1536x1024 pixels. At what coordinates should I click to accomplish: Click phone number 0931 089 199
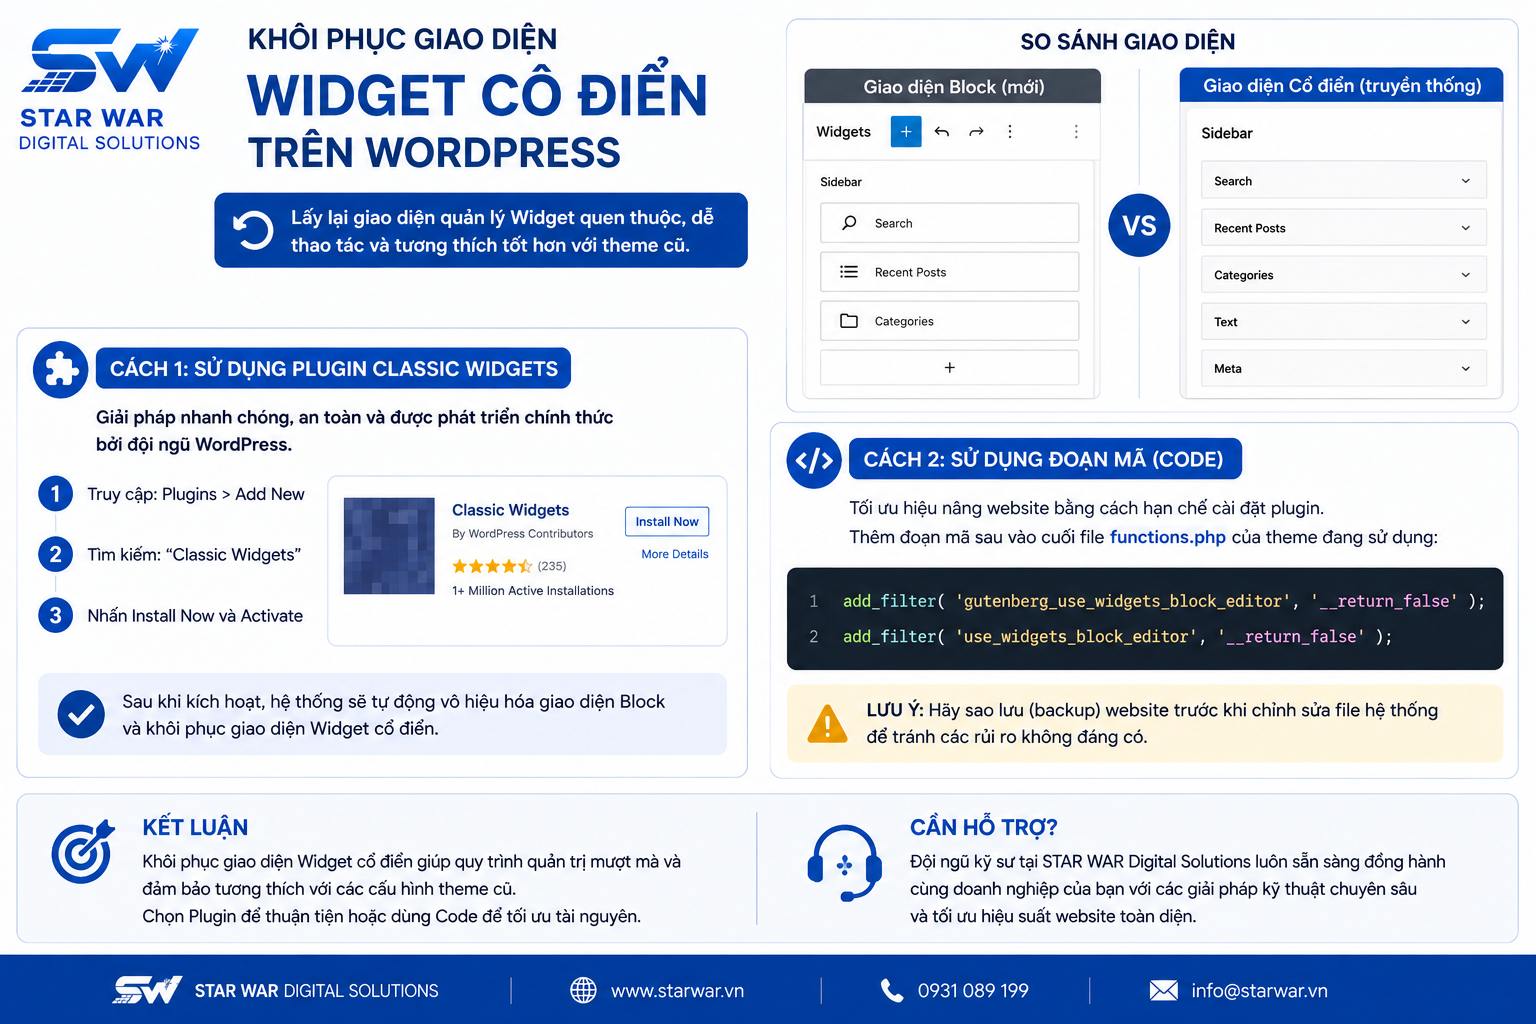[x=973, y=991]
